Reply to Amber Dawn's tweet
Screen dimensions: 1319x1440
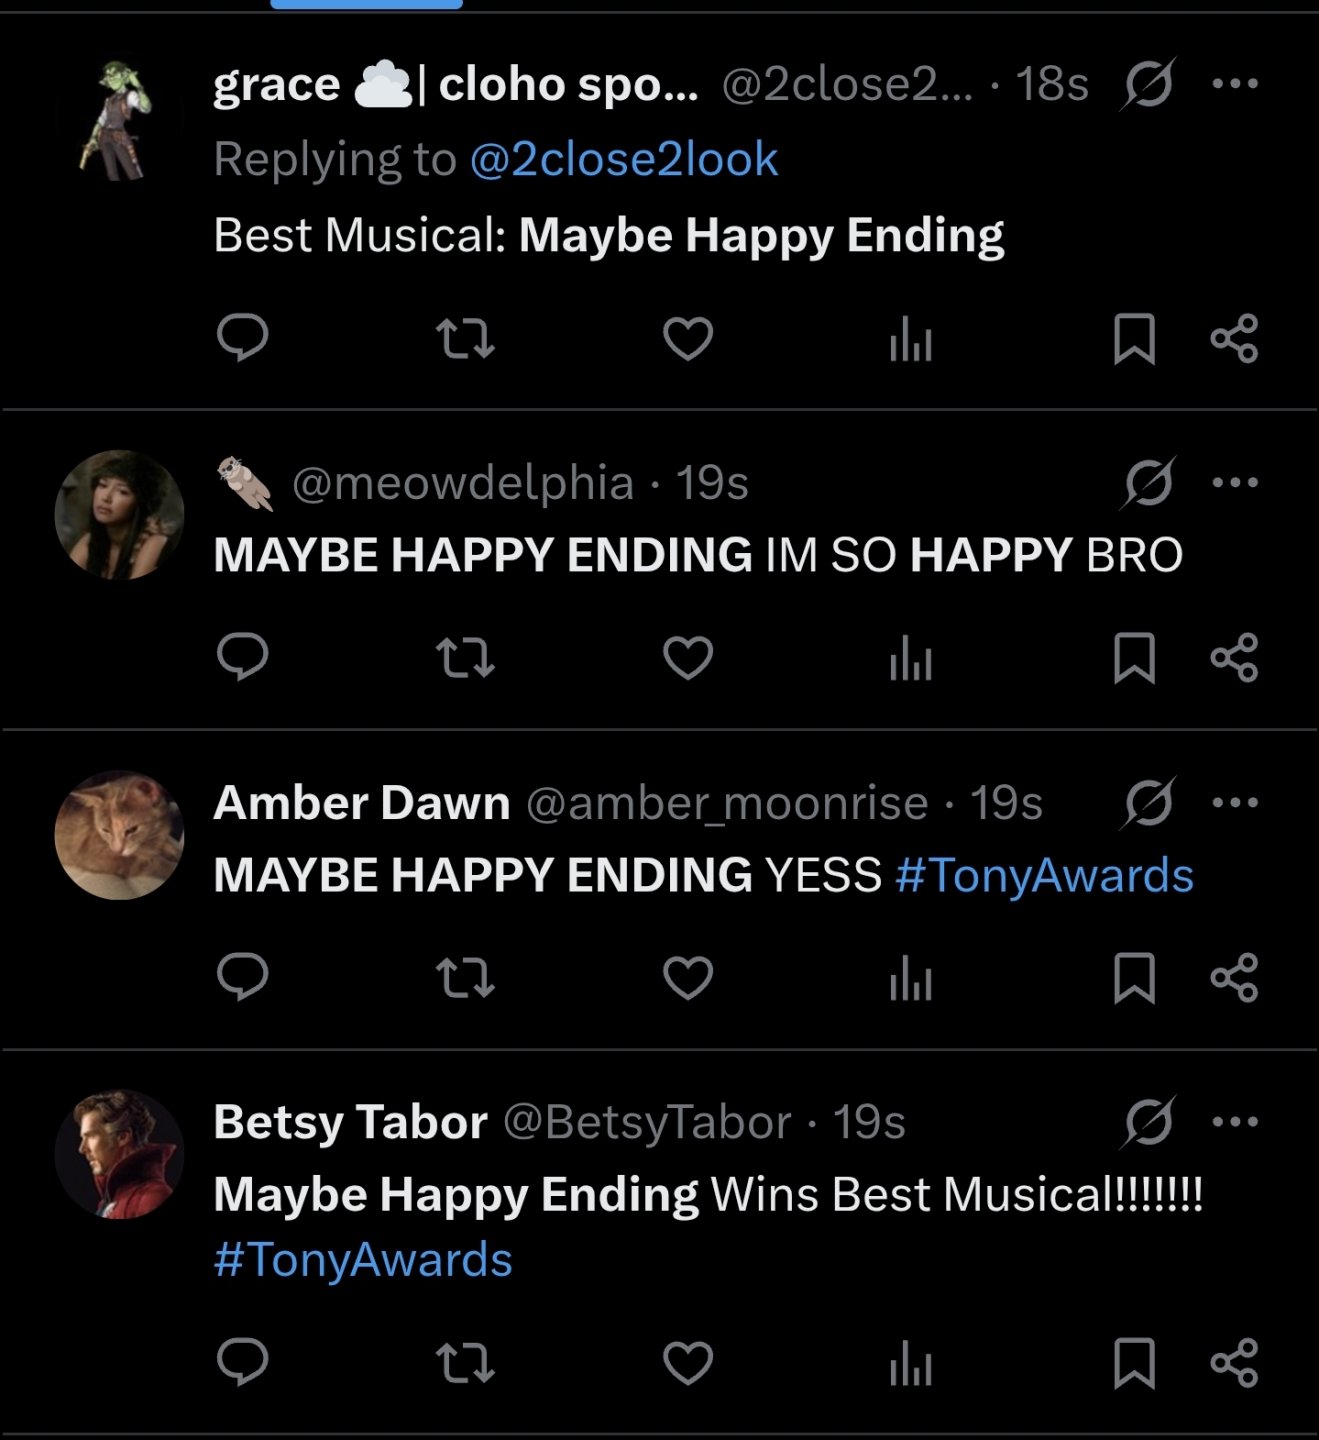coord(242,977)
